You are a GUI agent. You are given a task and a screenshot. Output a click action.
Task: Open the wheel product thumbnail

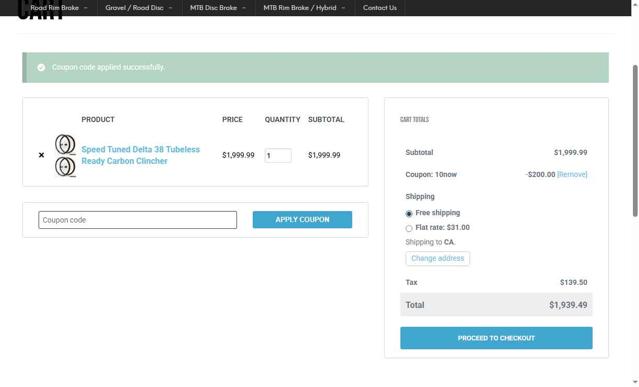point(65,155)
